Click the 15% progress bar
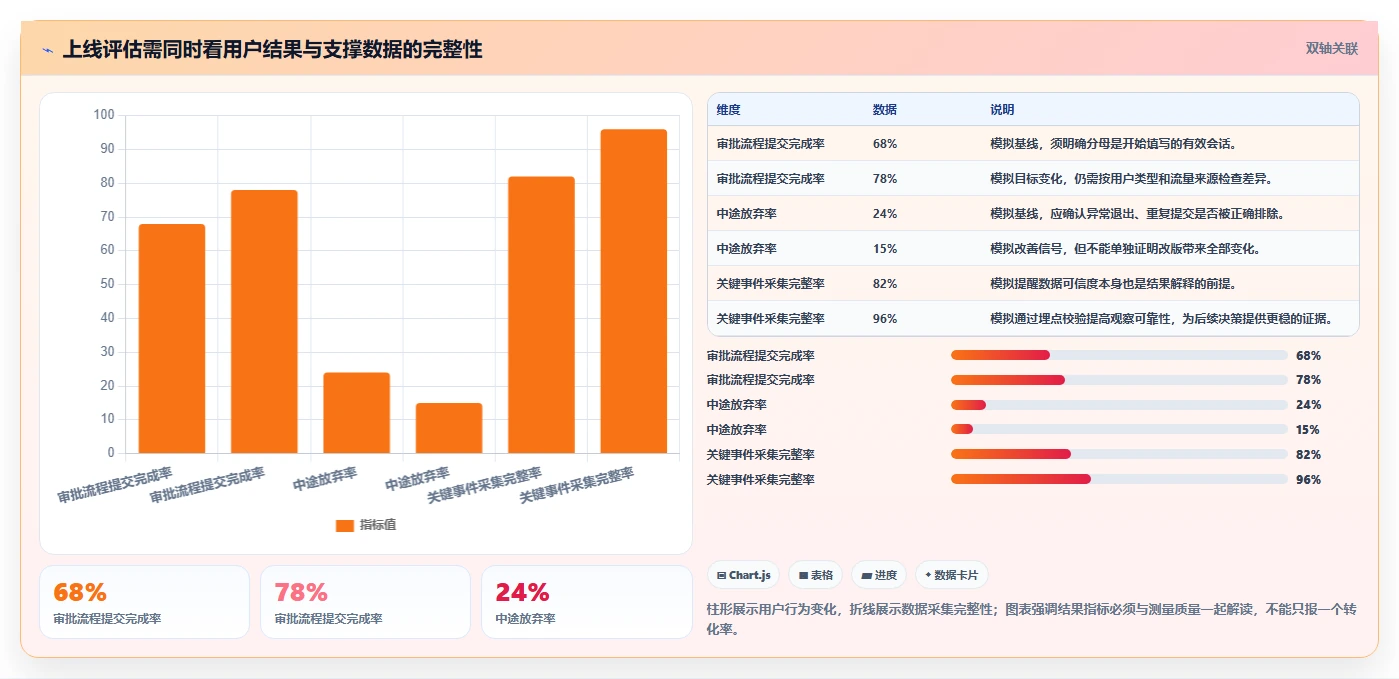 1119,430
